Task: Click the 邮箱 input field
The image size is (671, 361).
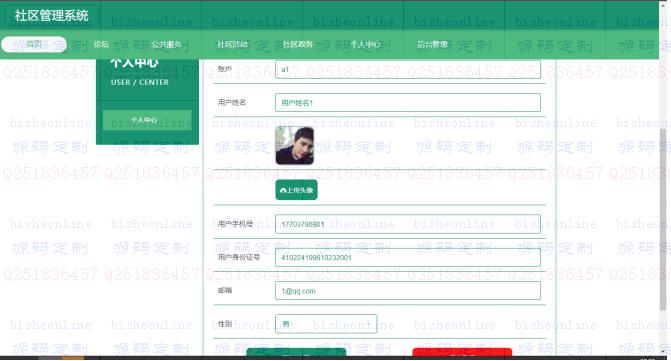Action: (x=408, y=291)
